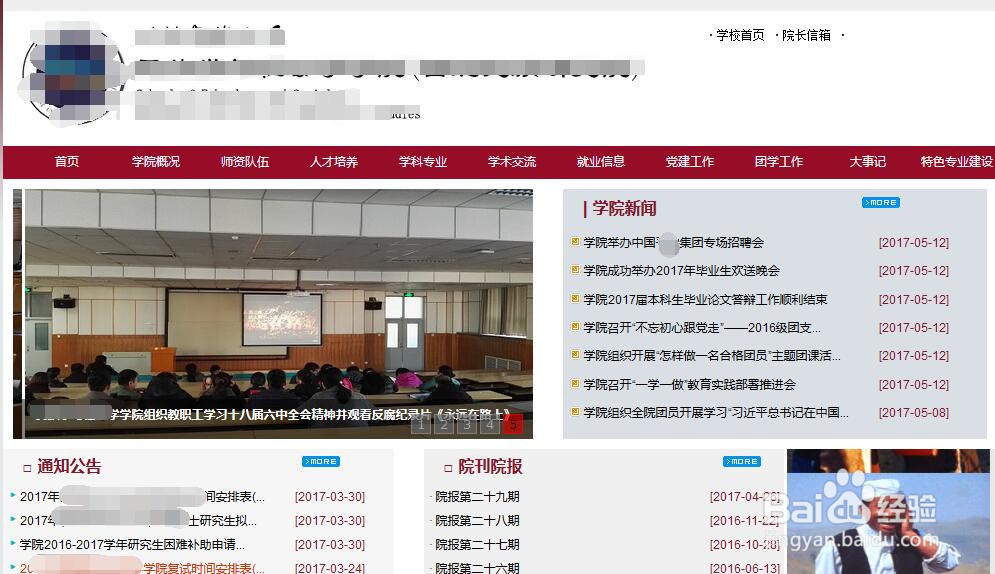Screen dimensions: 995x574
Task: Open 就业信息 navigation item
Action: [600, 162]
